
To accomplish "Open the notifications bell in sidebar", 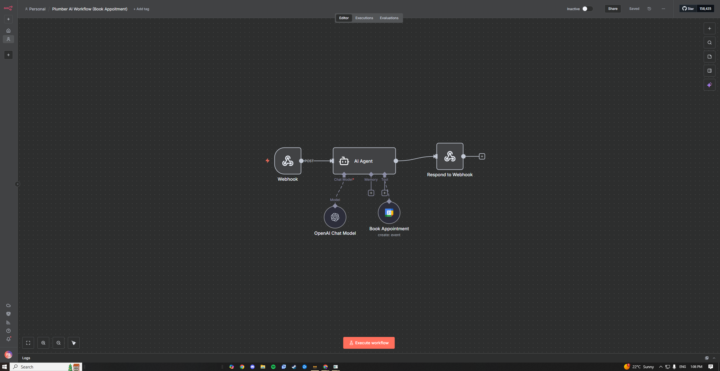I will 8,339.
